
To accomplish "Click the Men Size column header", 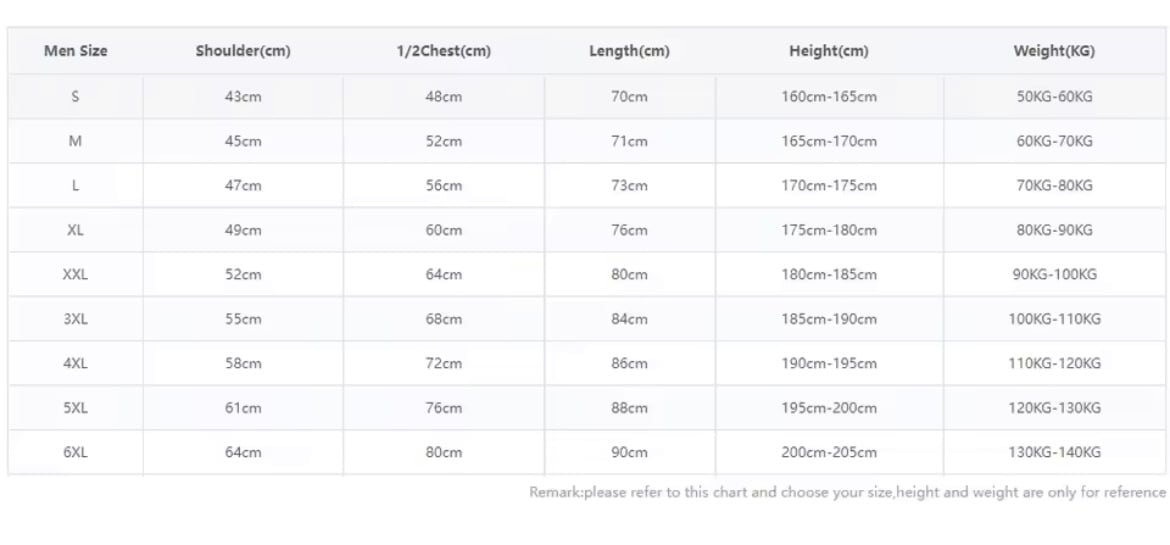I will click(x=75, y=51).
